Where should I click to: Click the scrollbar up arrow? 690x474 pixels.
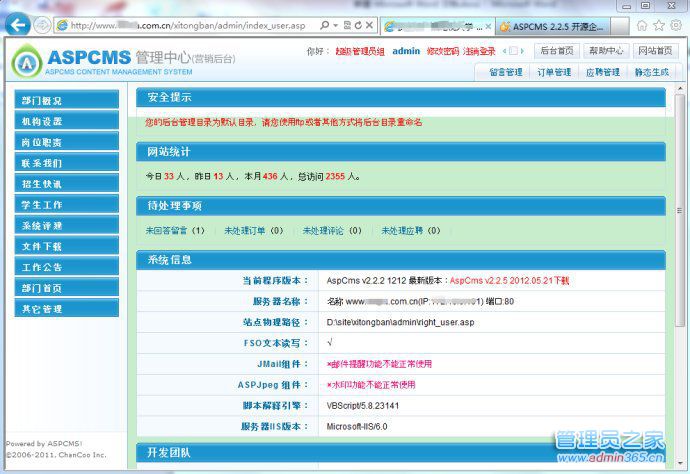pyautogui.click(x=680, y=88)
